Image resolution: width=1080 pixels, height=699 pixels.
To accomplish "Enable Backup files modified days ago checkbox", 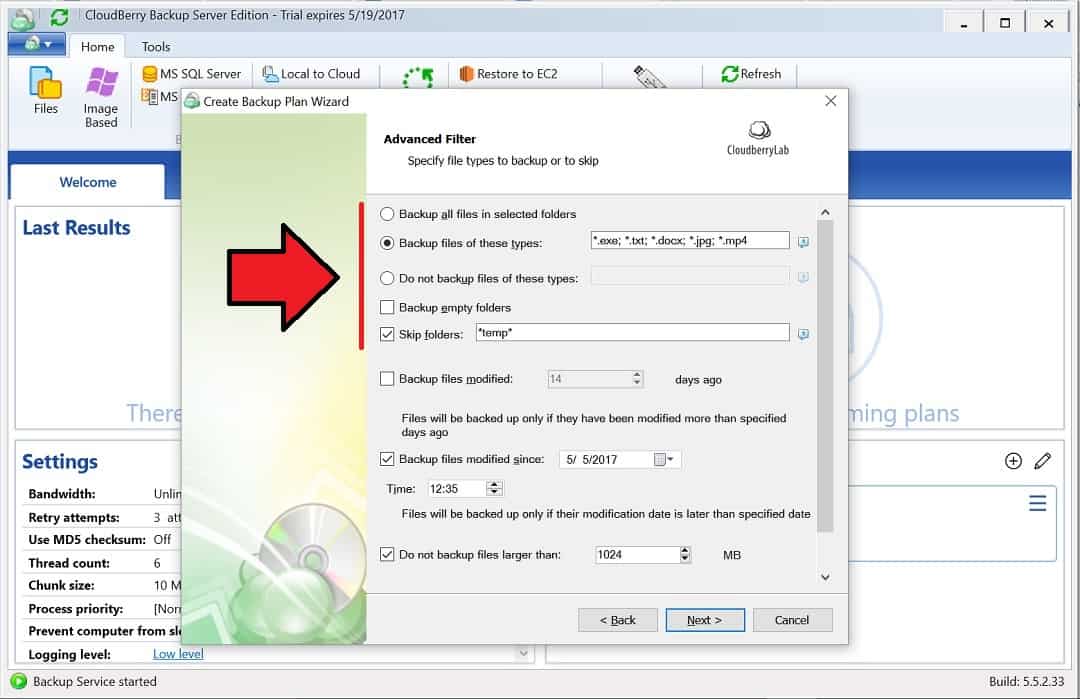I will [387, 379].
